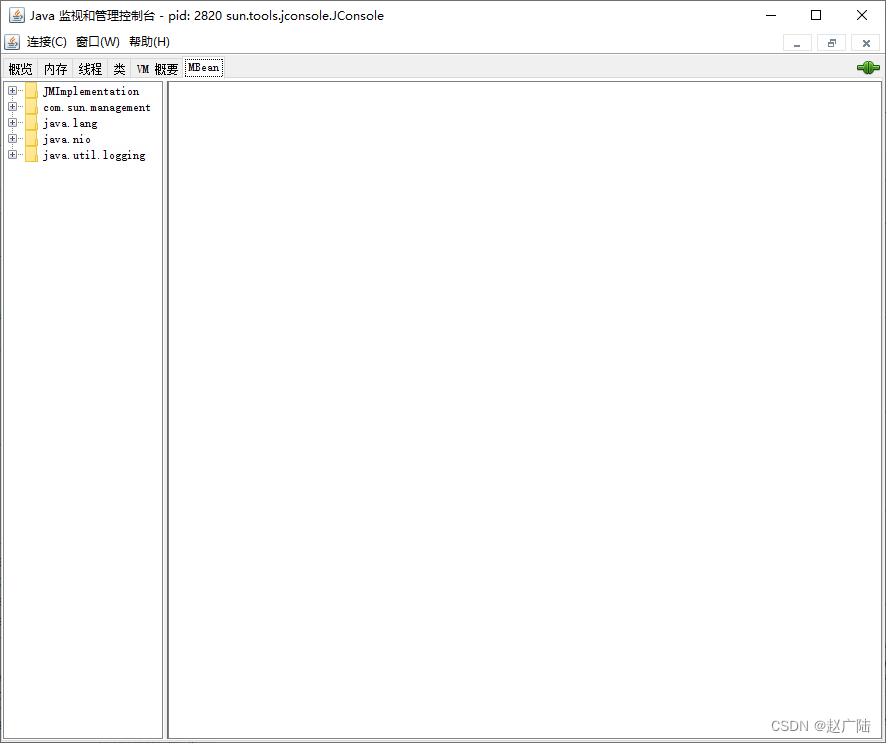Image resolution: width=886 pixels, height=743 pixels.
Task: Expand the java.util.logging node
Action: [12, 154]
